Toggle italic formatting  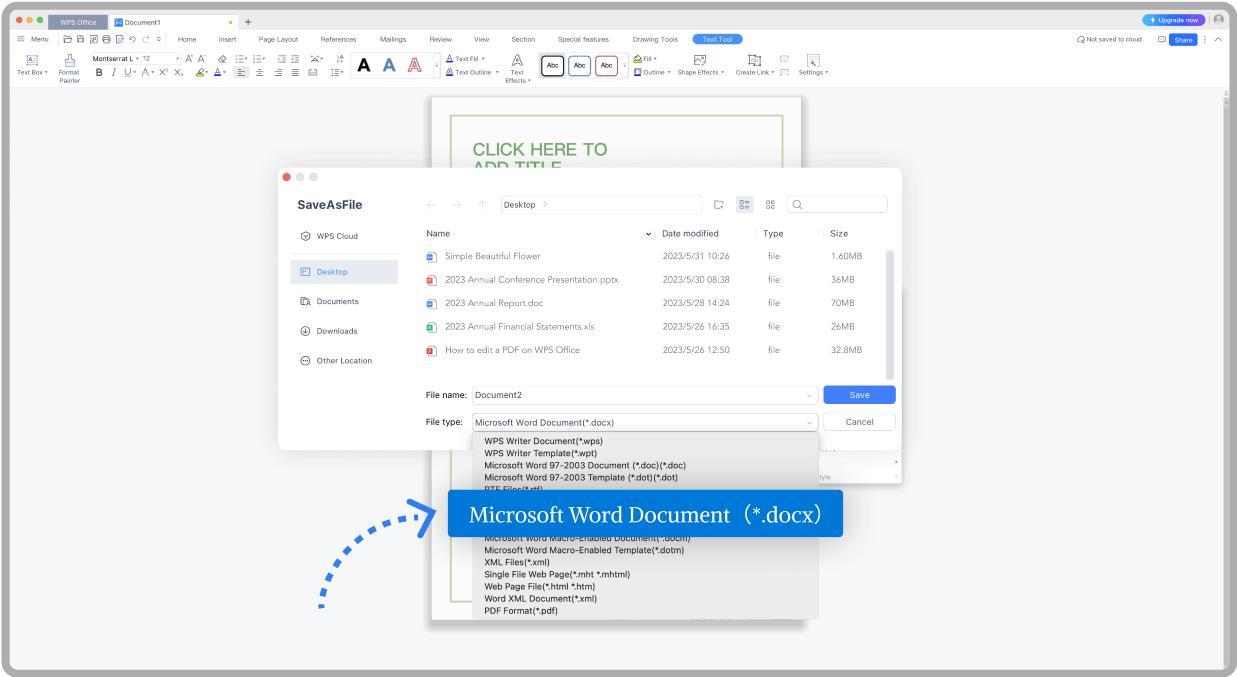tap(114, 72)
